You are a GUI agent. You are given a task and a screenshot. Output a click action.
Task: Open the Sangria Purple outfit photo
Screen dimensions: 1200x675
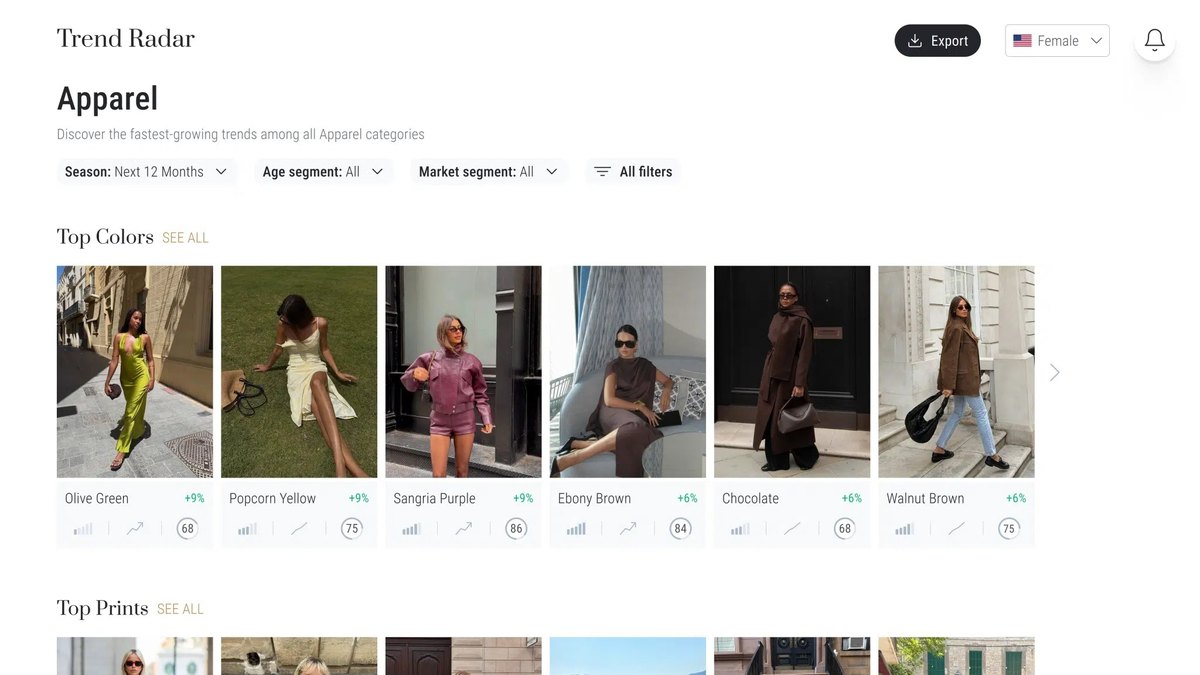[x=463, y=372]
